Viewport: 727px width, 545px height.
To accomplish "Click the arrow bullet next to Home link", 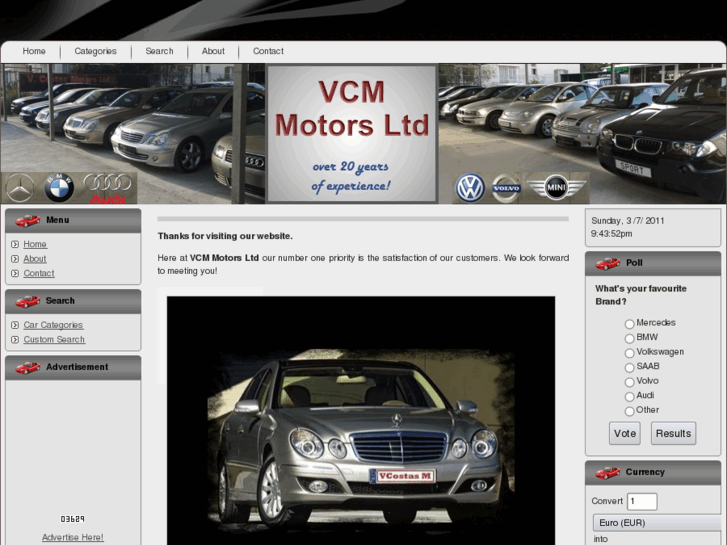I will [15, 244].
